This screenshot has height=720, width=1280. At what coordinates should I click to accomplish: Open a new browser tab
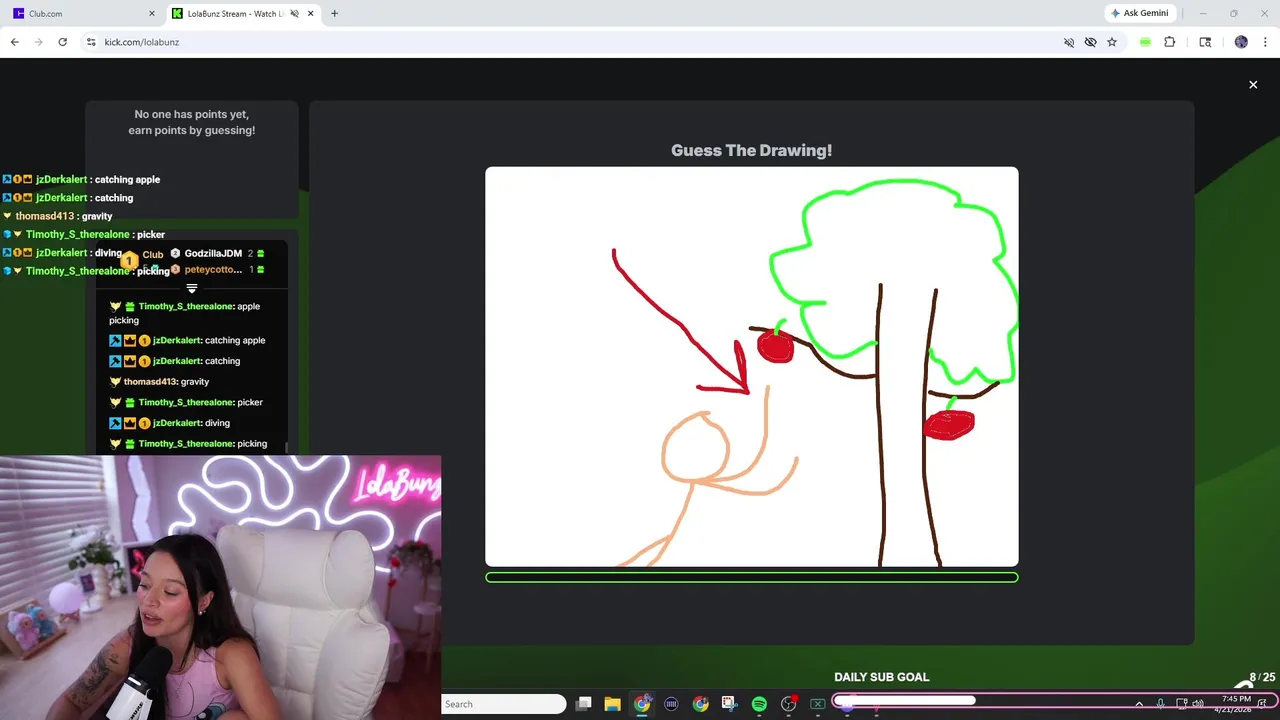coord(334,14)
